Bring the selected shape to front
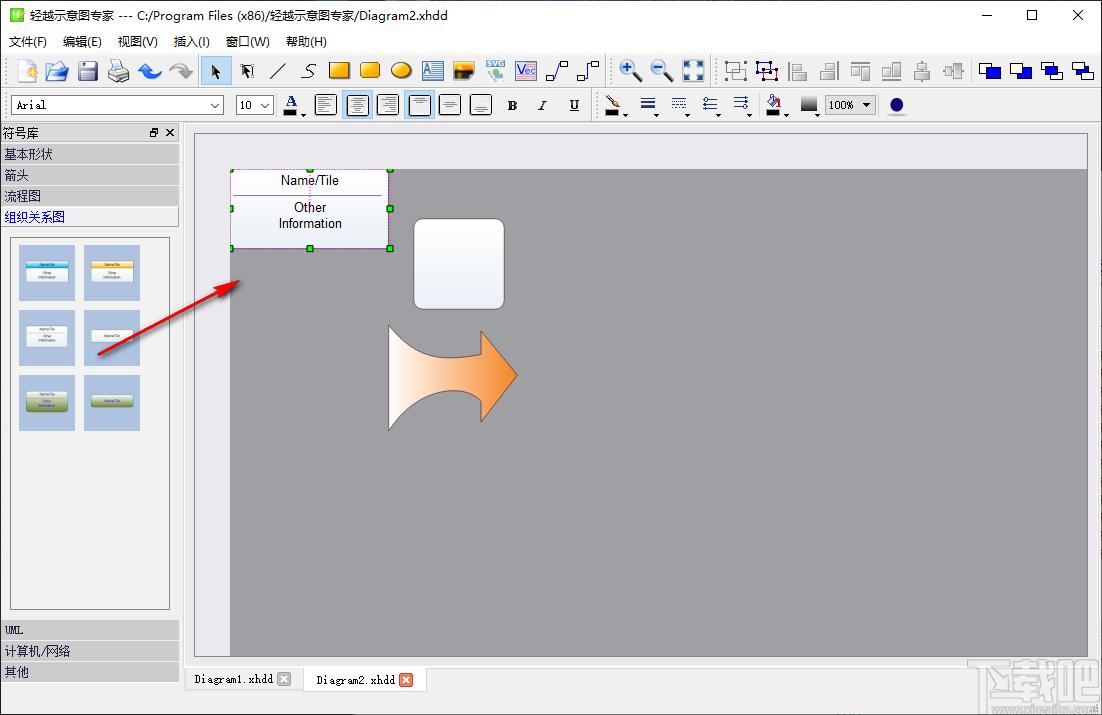The height and width of the screenshot is (715, 1102). coord(990,71)
